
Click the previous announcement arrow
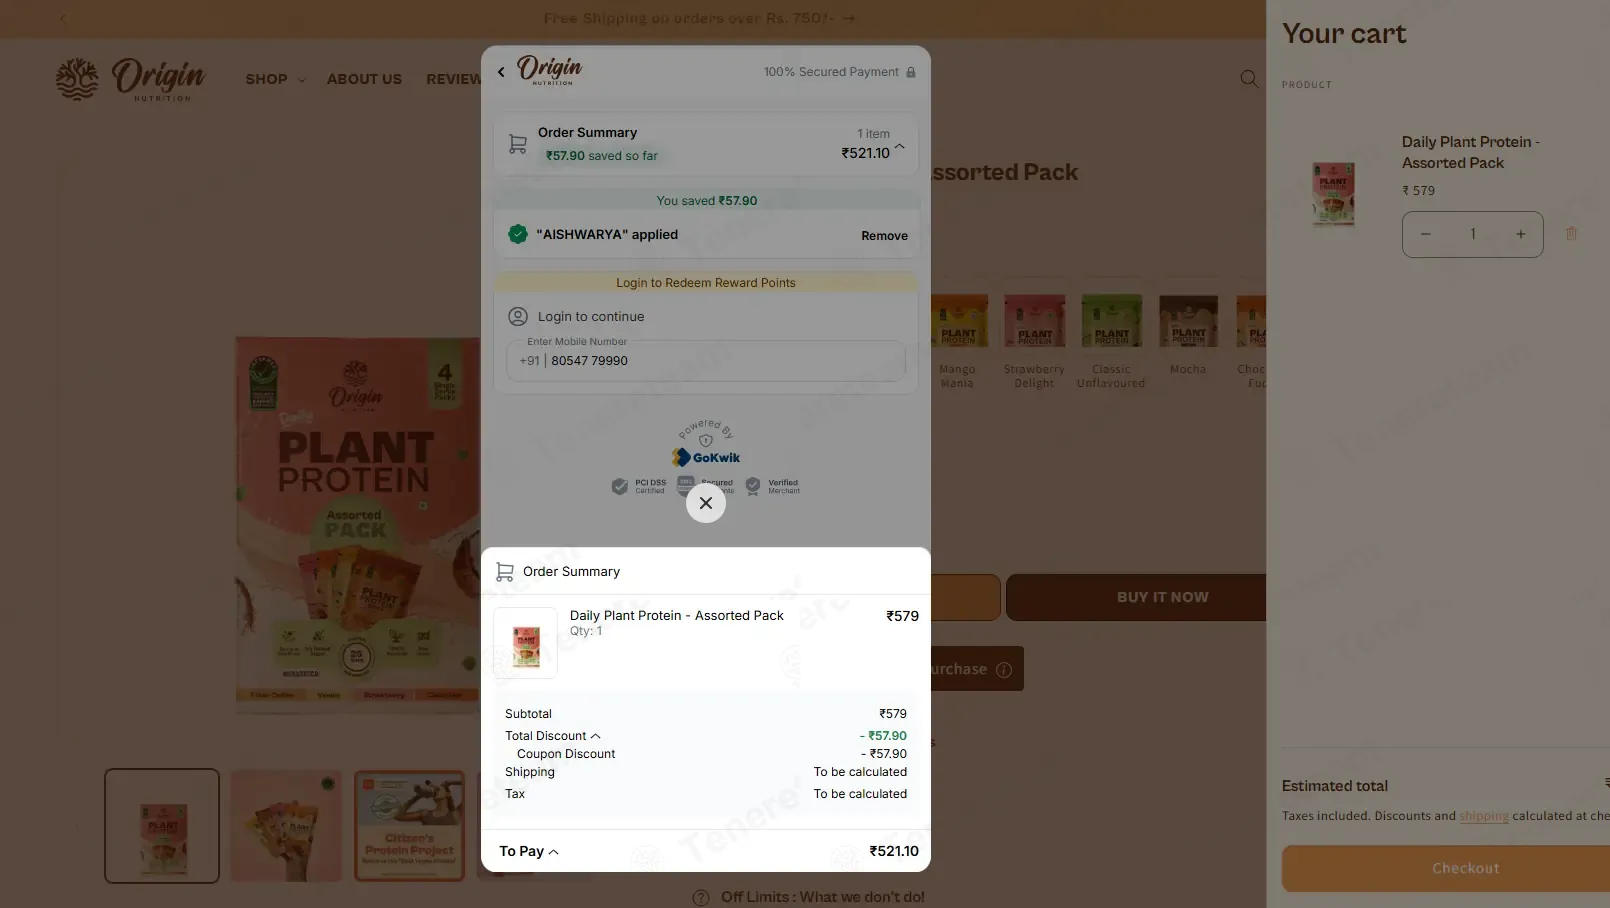click(x=63, y=18)
